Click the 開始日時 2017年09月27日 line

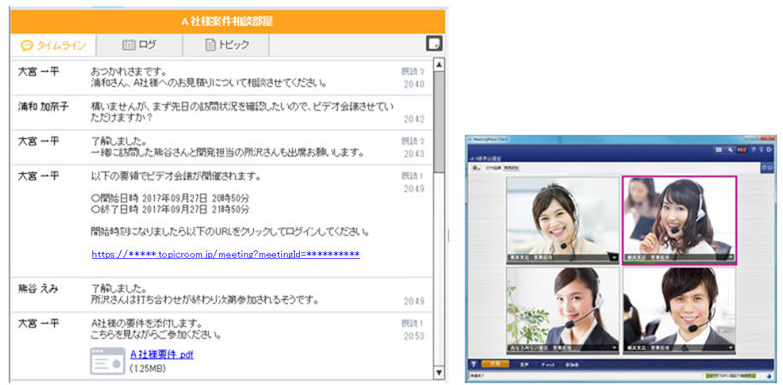[170, 197]
